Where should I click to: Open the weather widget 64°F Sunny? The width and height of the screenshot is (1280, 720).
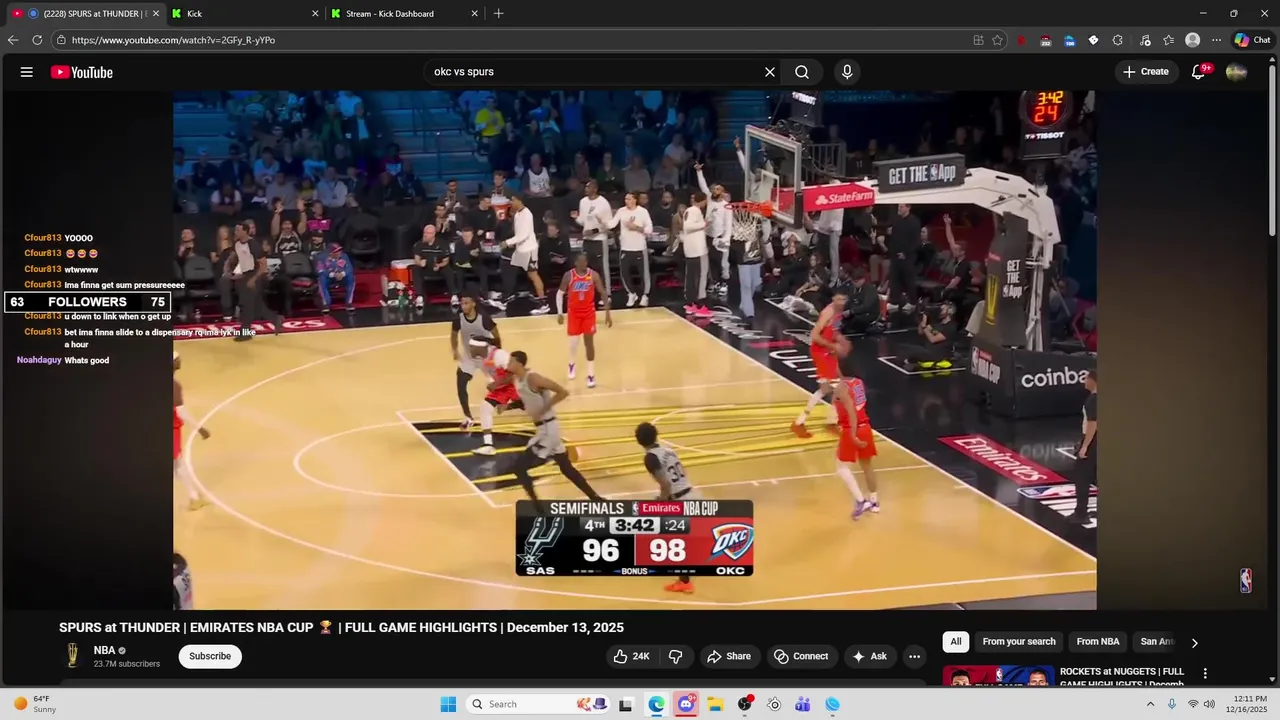click(36, 704)
